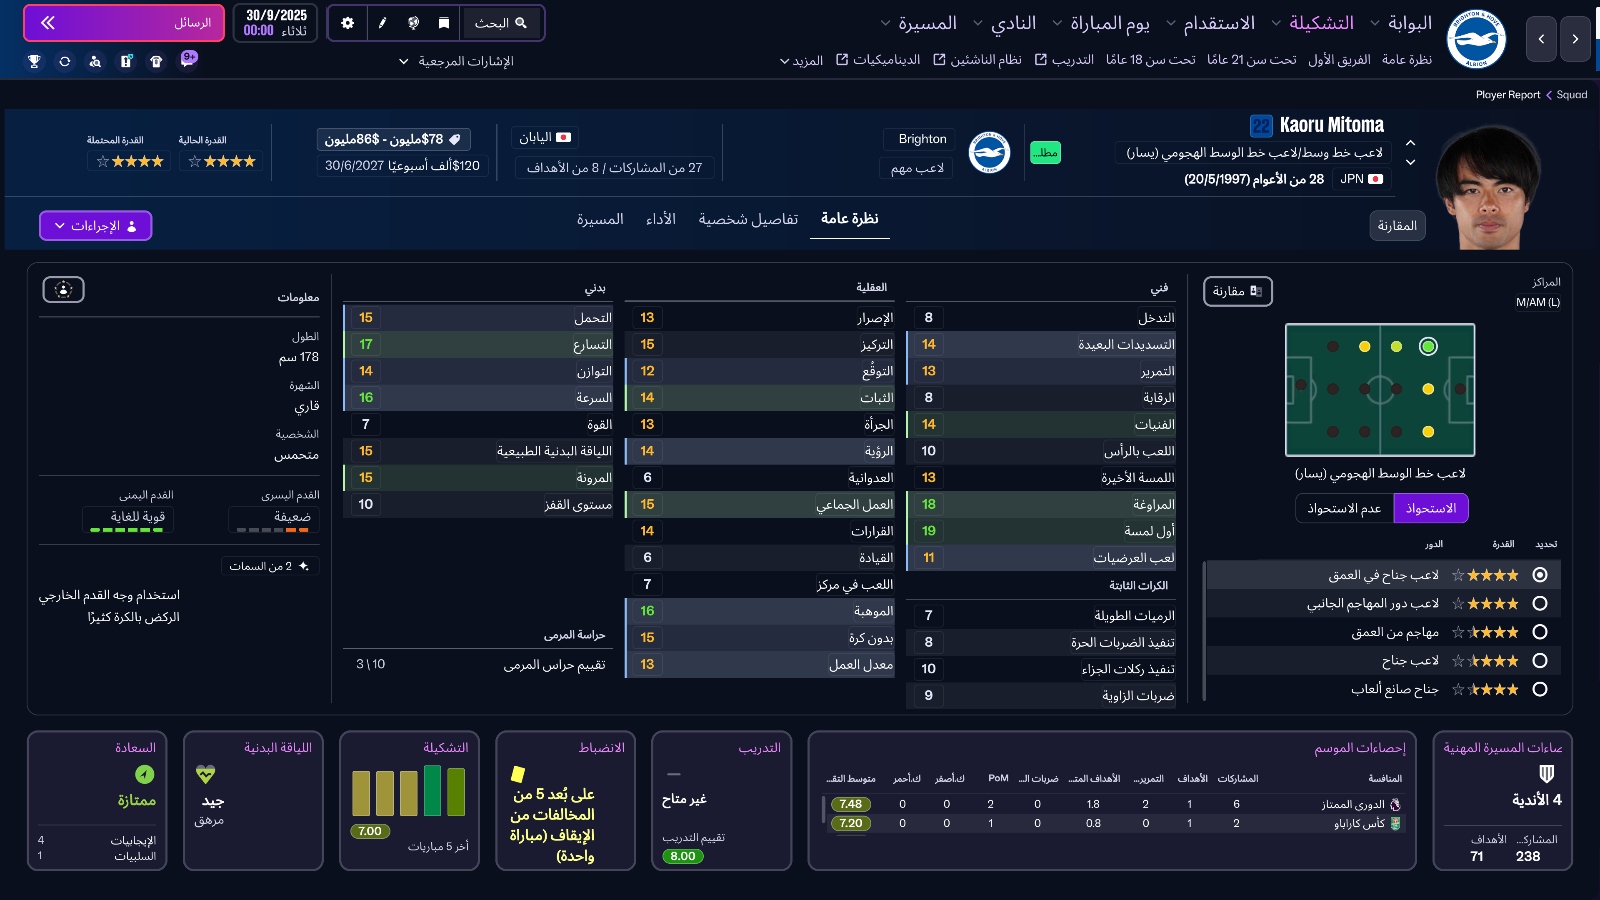Open the الإشارات المرجعية bookmarks dropdown
The height and width of the screenshot is (900, 1600).
tap(456, 61)
